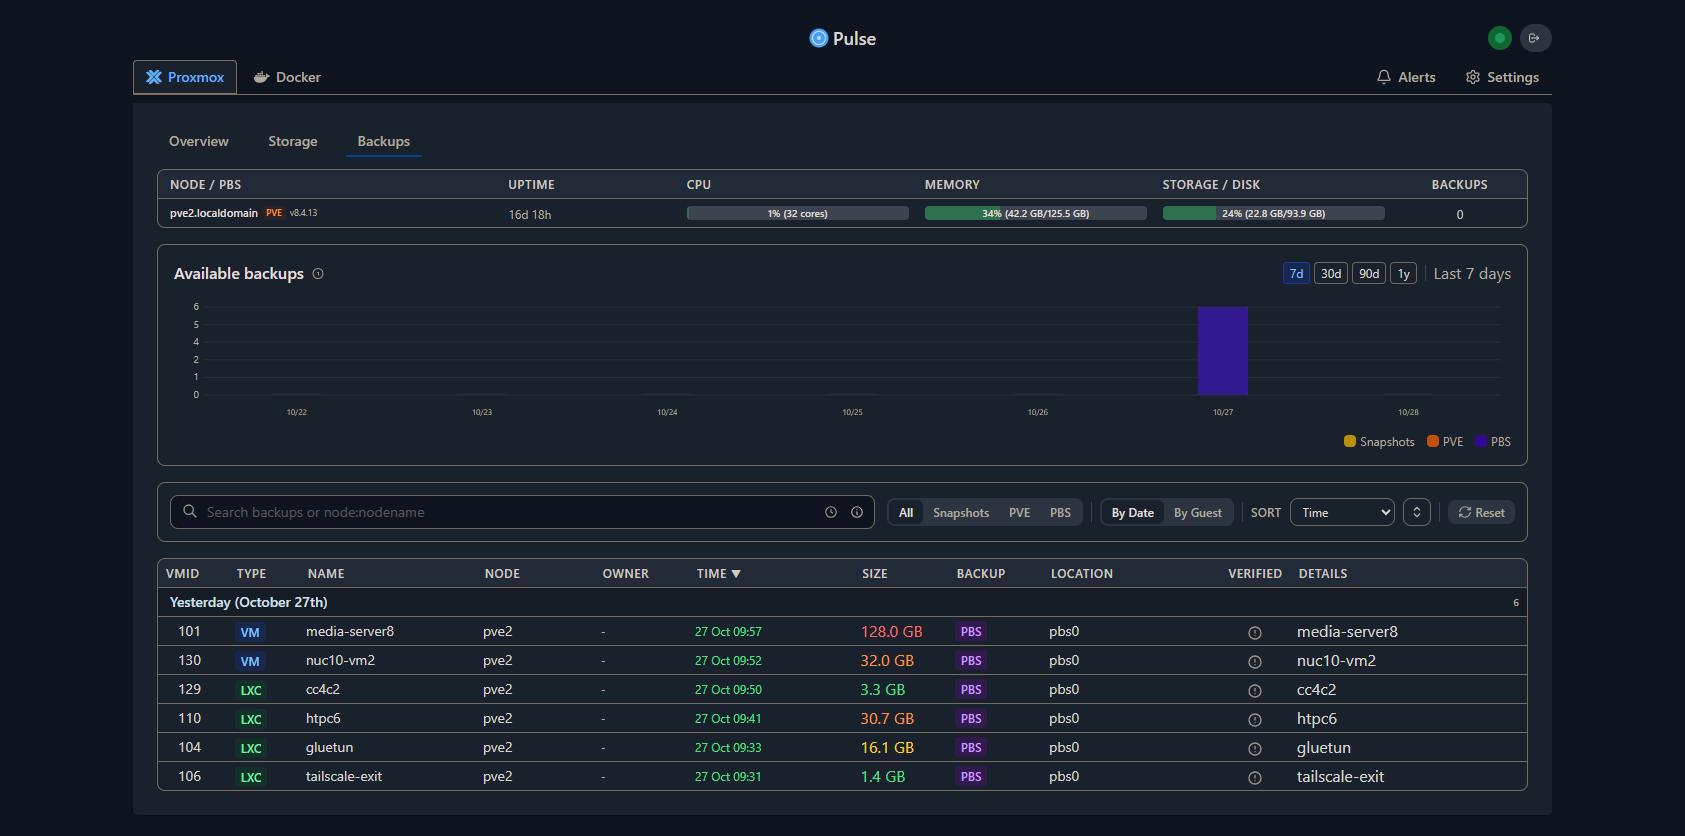Click the green connection status indicator

(x=1499, y=38)
